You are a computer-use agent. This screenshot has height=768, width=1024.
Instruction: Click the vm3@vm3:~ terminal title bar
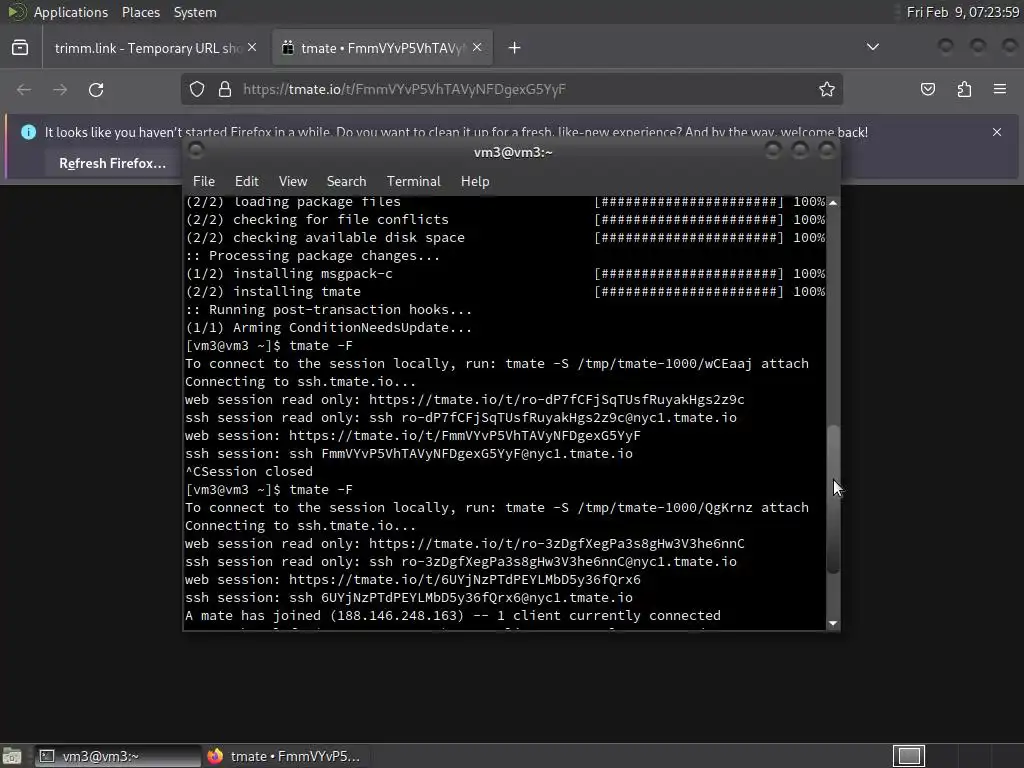pyautogui.click(x=513, y=152)
